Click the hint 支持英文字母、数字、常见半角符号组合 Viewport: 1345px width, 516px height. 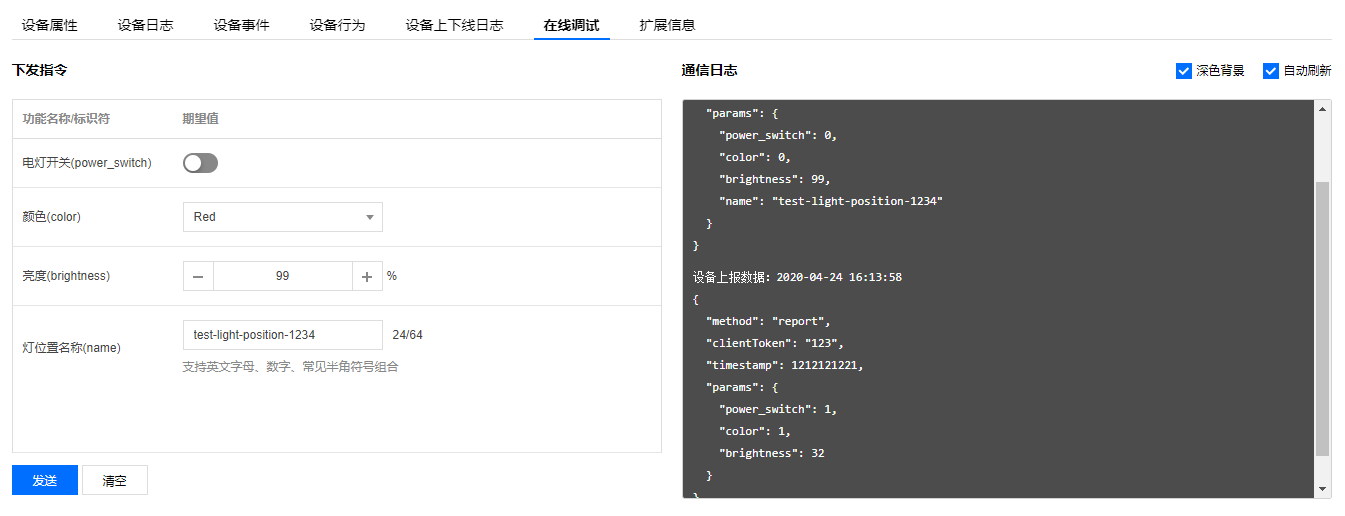pyautogui.click(x=290, y=367)
